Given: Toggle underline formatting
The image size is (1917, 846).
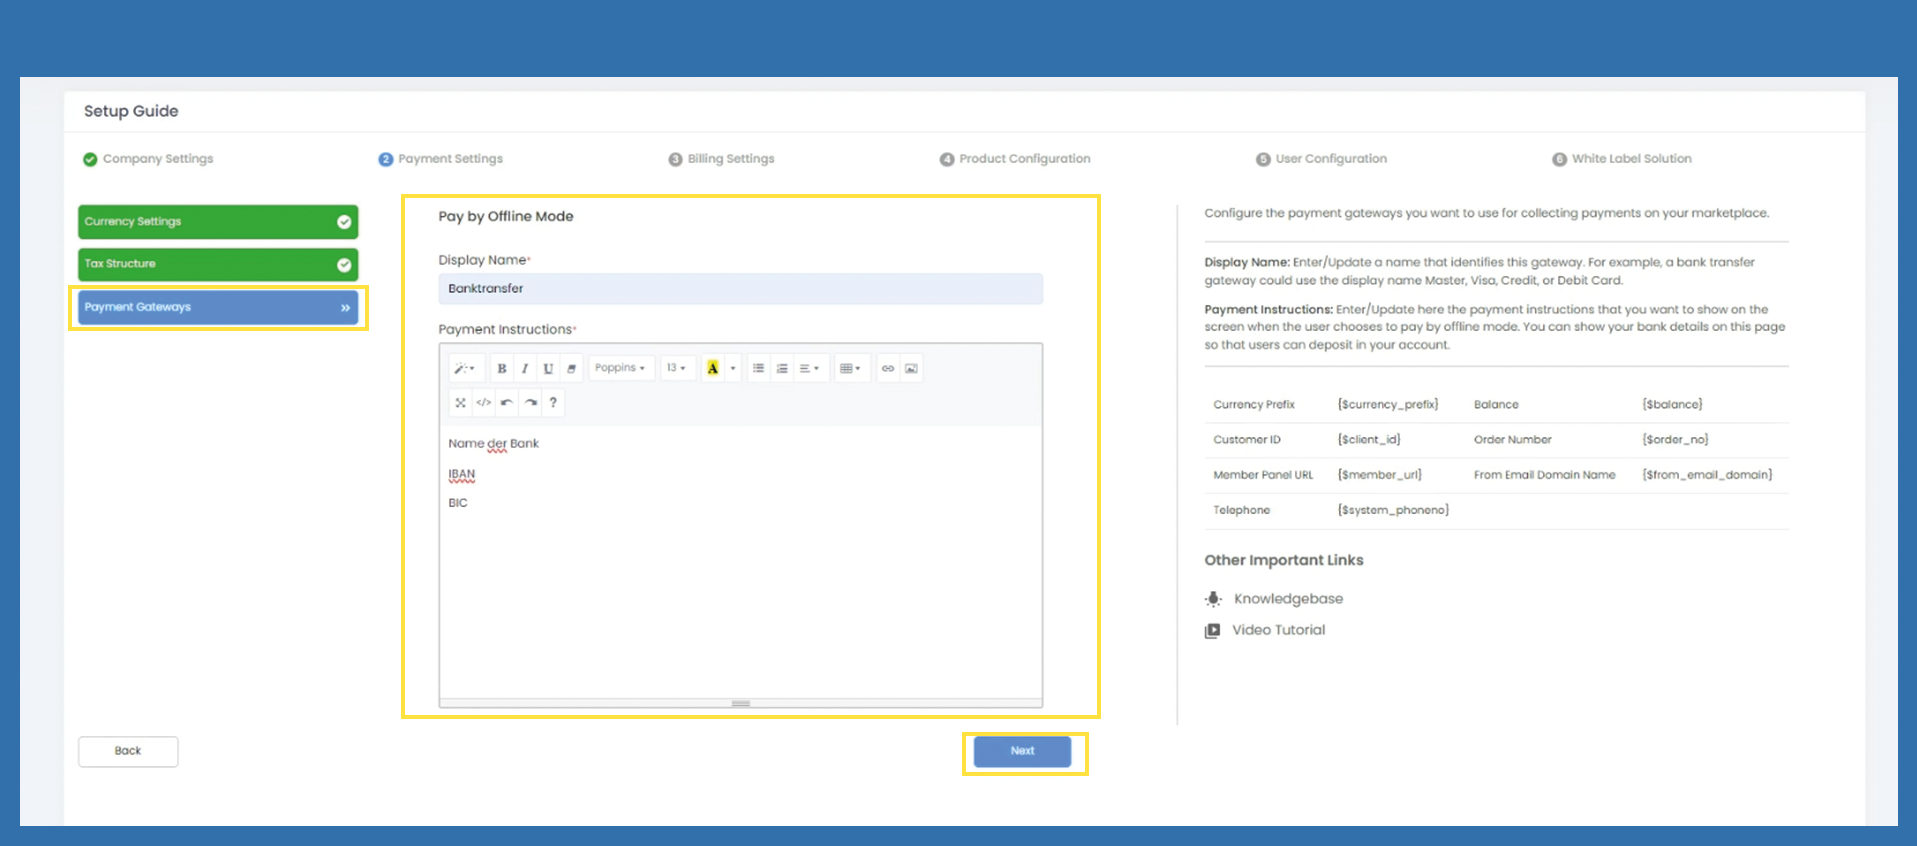Looking at the screenshot, I should 548,369.
